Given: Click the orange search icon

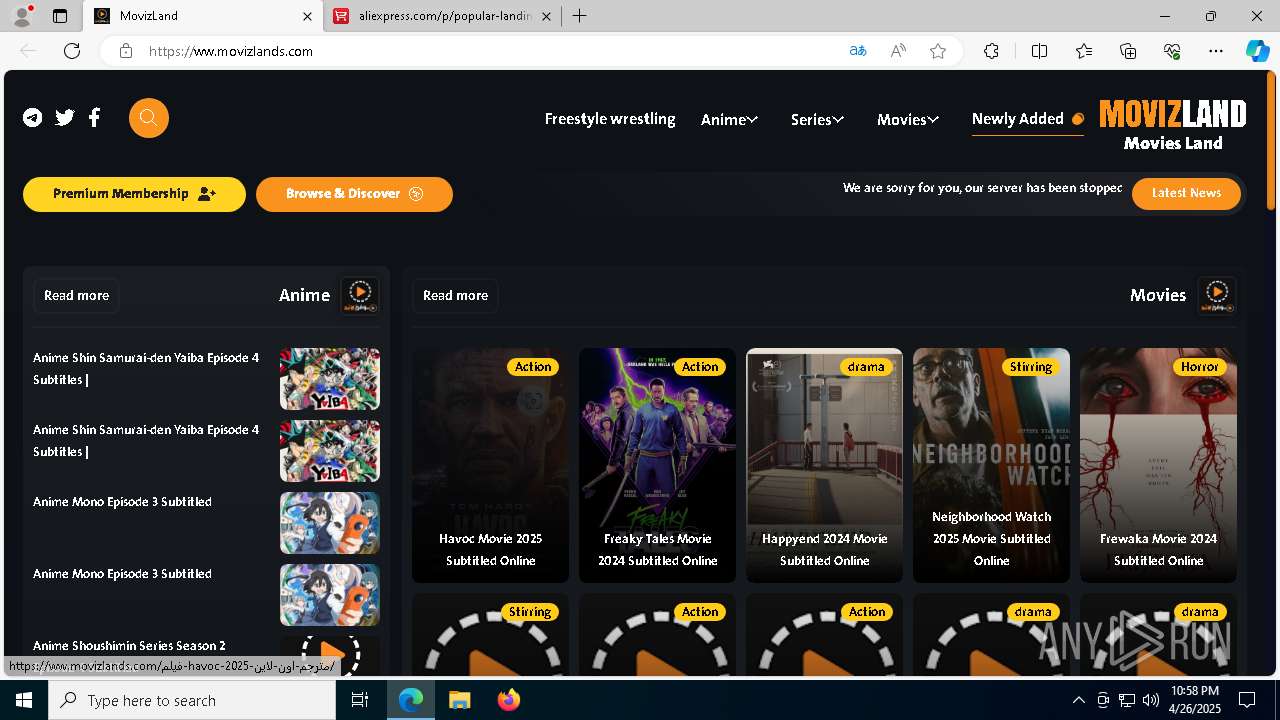Looking at the screenshot, I should 149,118.
